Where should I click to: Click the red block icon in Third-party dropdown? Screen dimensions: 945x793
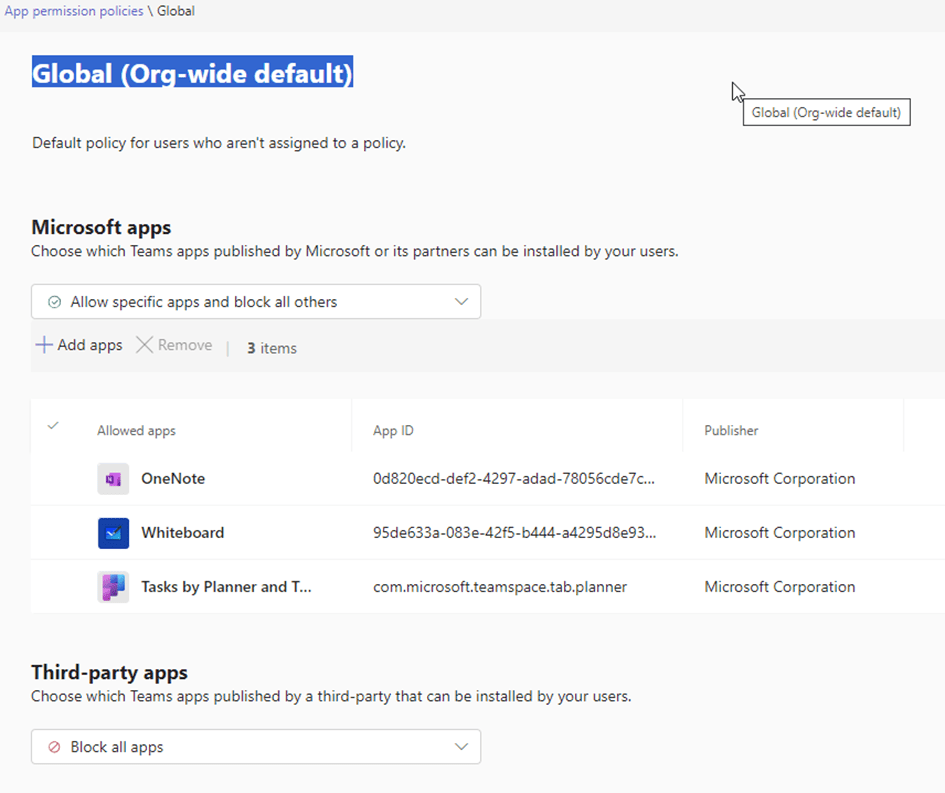tap(55, 747)
